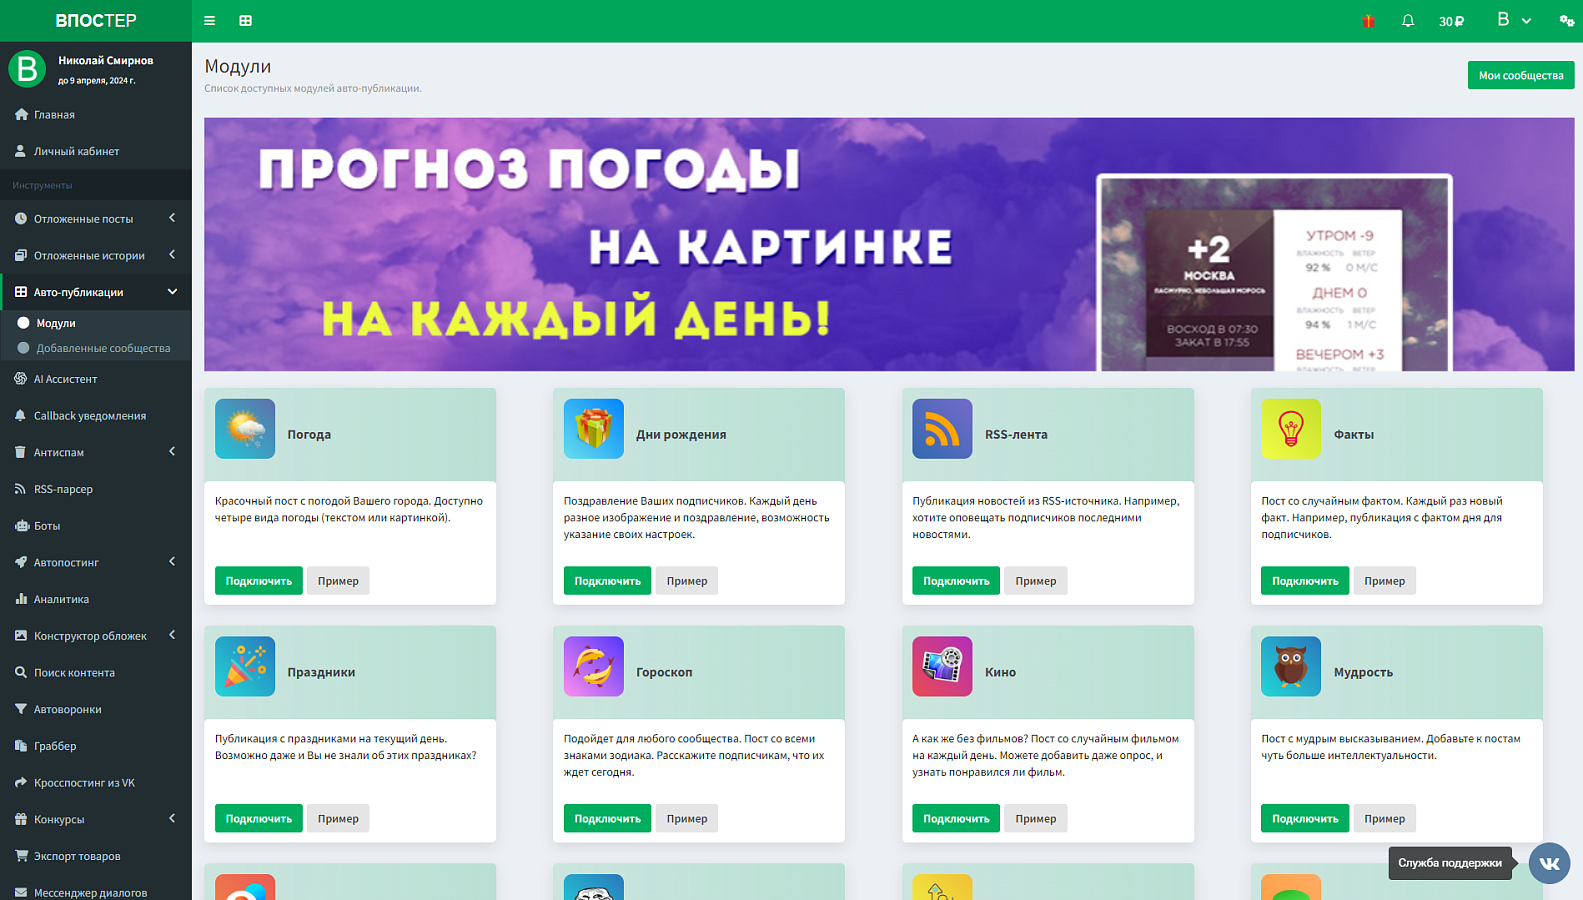Click the Мудрость owl icon
The width and height of the screenshot is (1583, 900).
click(1291, 667)
